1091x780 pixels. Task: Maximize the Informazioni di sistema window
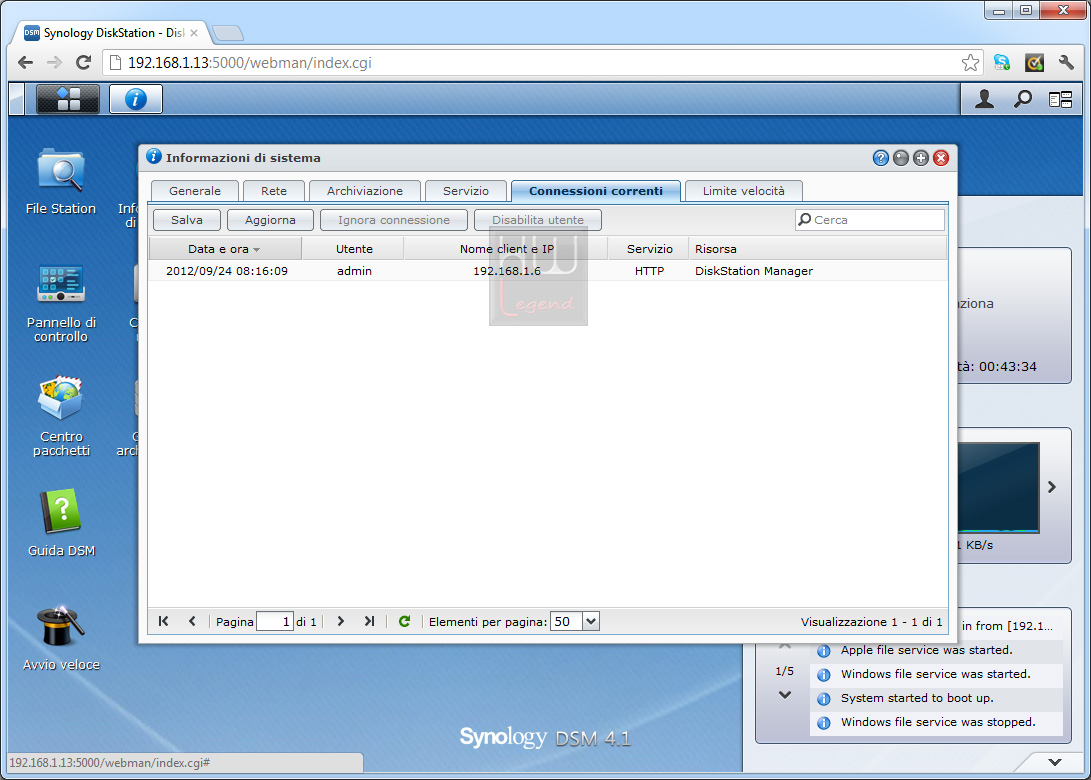point(921,158)
